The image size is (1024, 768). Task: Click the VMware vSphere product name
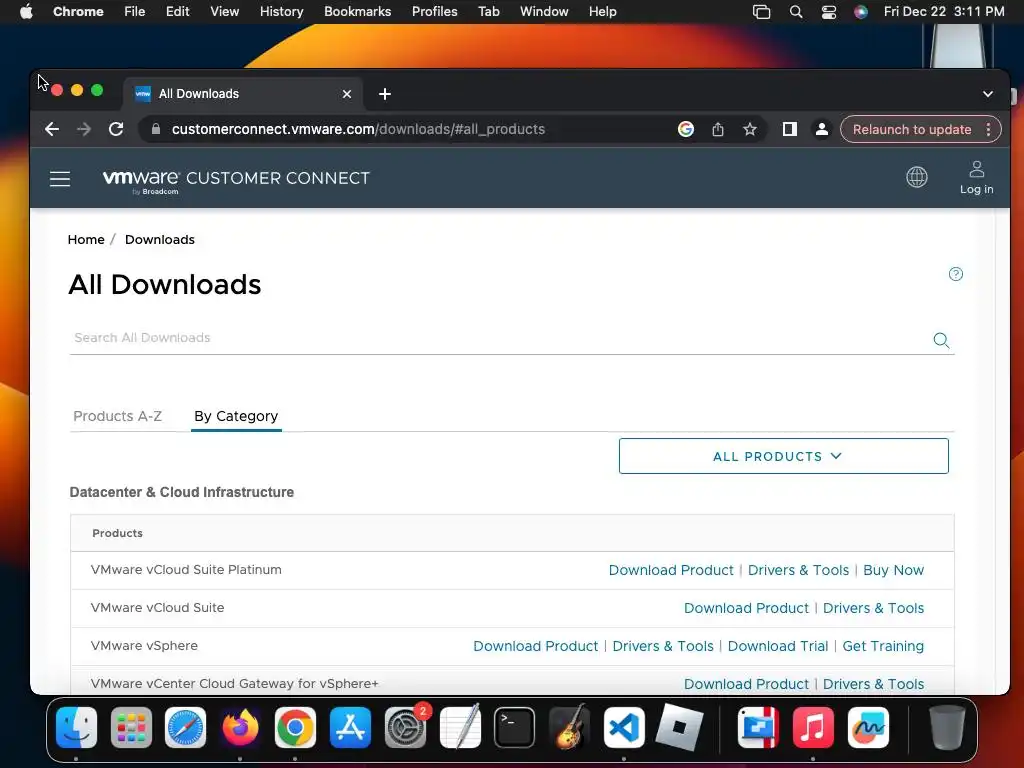[144, 645]
